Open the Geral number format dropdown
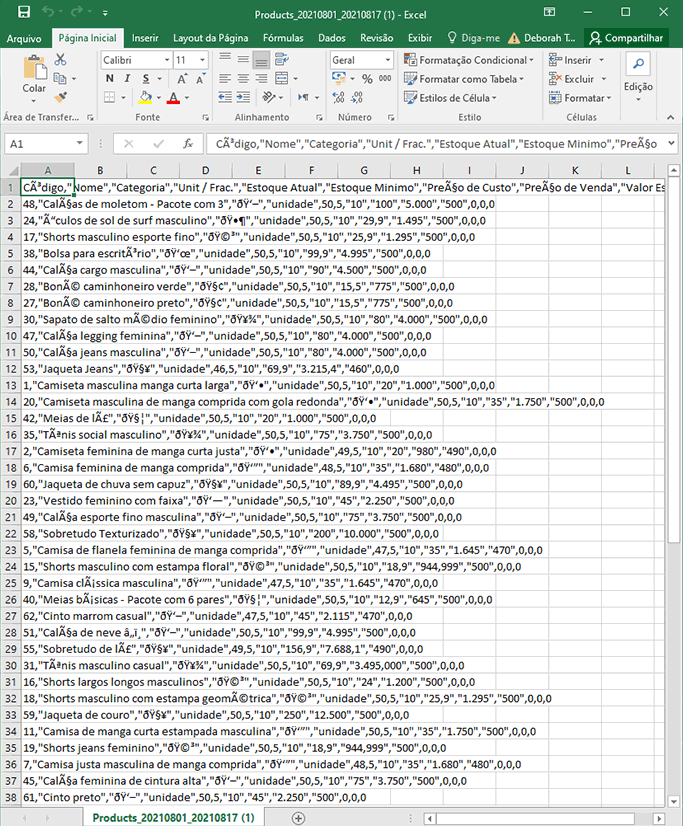Screen dimensions: 683x826 388,60
